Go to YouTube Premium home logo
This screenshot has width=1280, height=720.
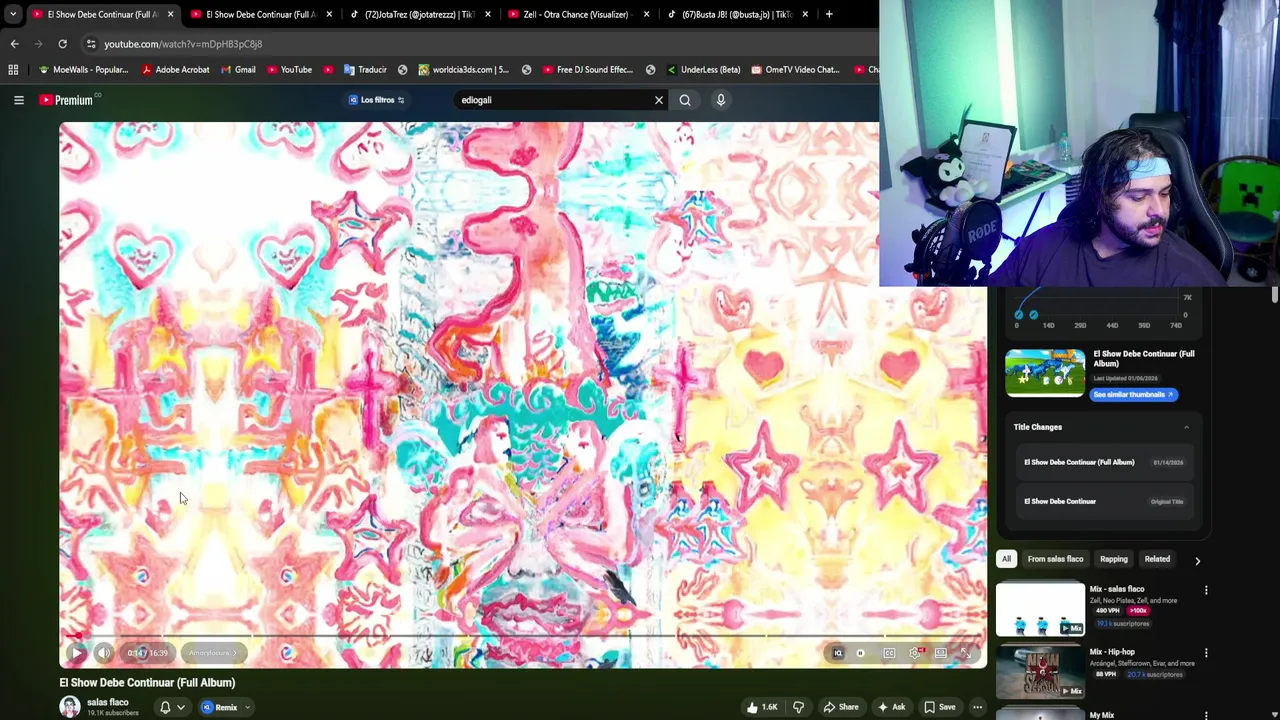click(x=68, y=100)
